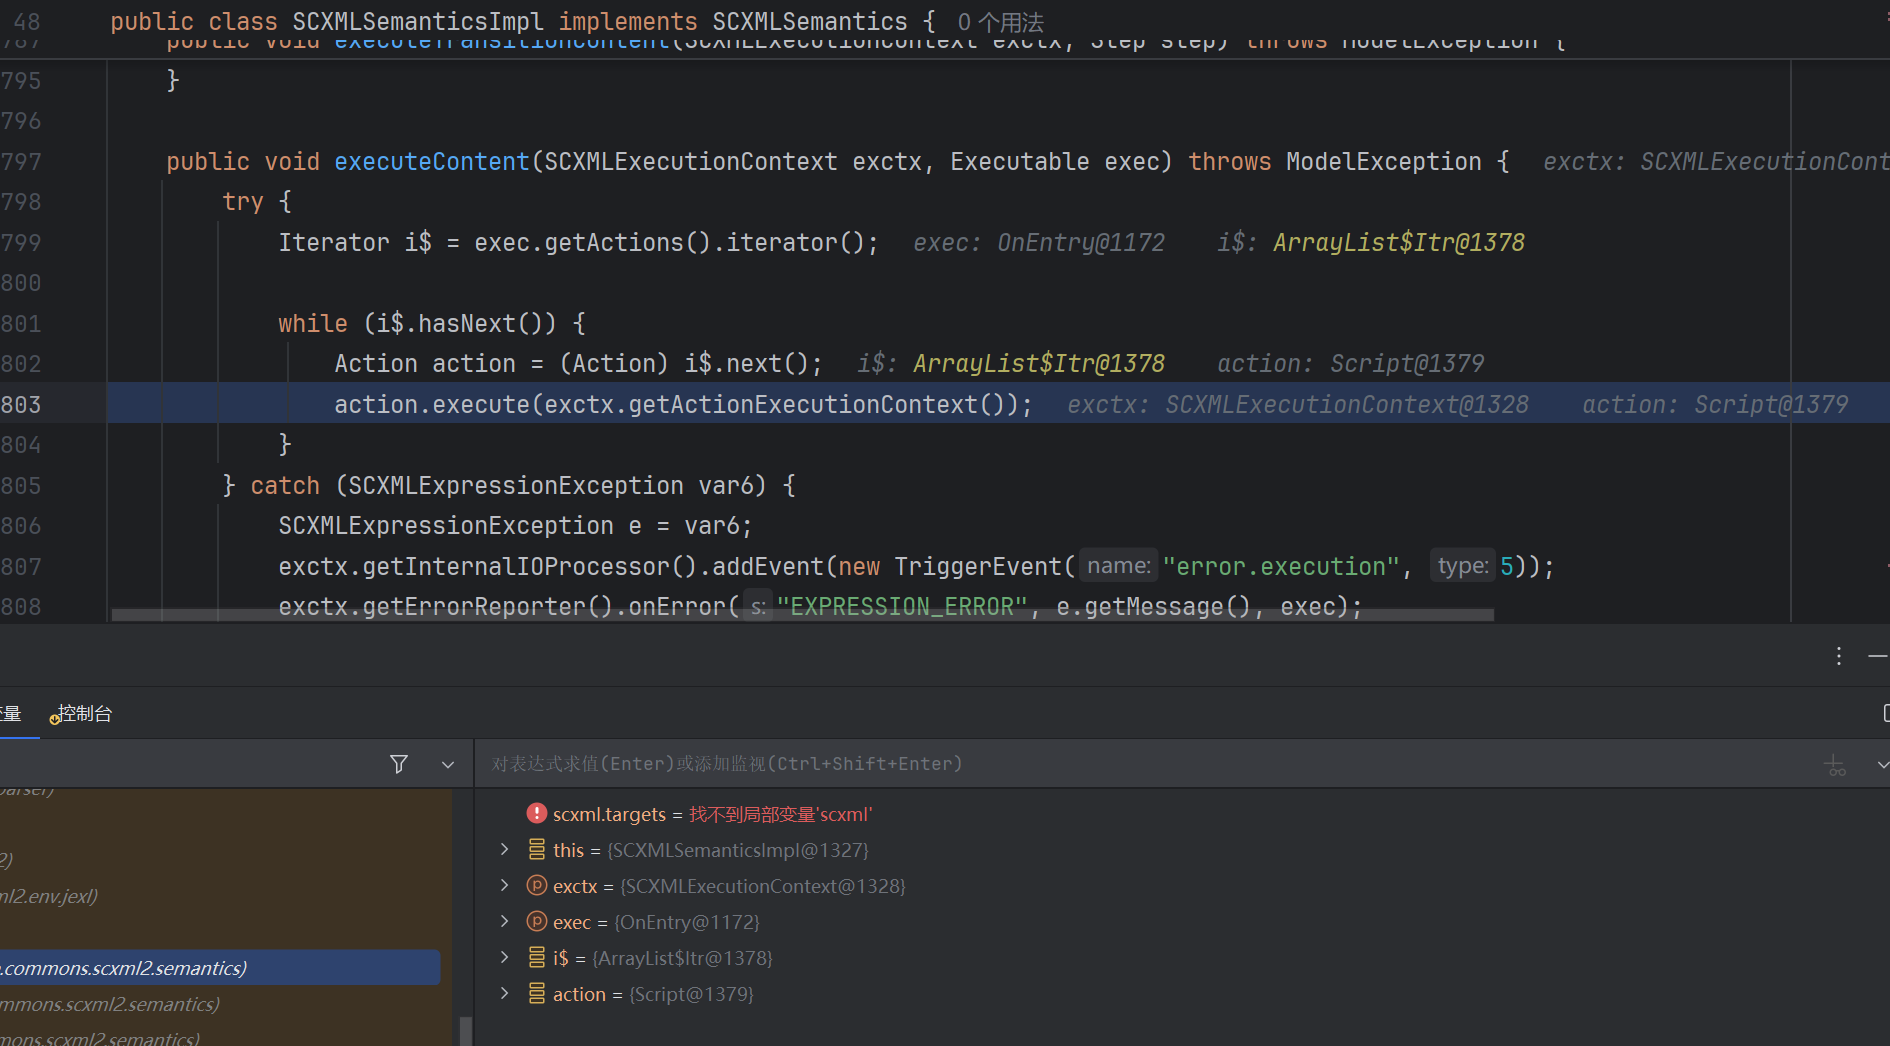
Task: Click the filter frames funnel icon
Action: click(x=399, y=764)
